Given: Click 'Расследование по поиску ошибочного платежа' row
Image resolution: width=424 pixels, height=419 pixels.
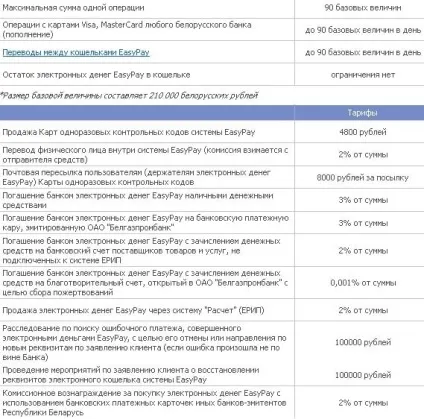Looking at the screenshot, I should 144,343.
